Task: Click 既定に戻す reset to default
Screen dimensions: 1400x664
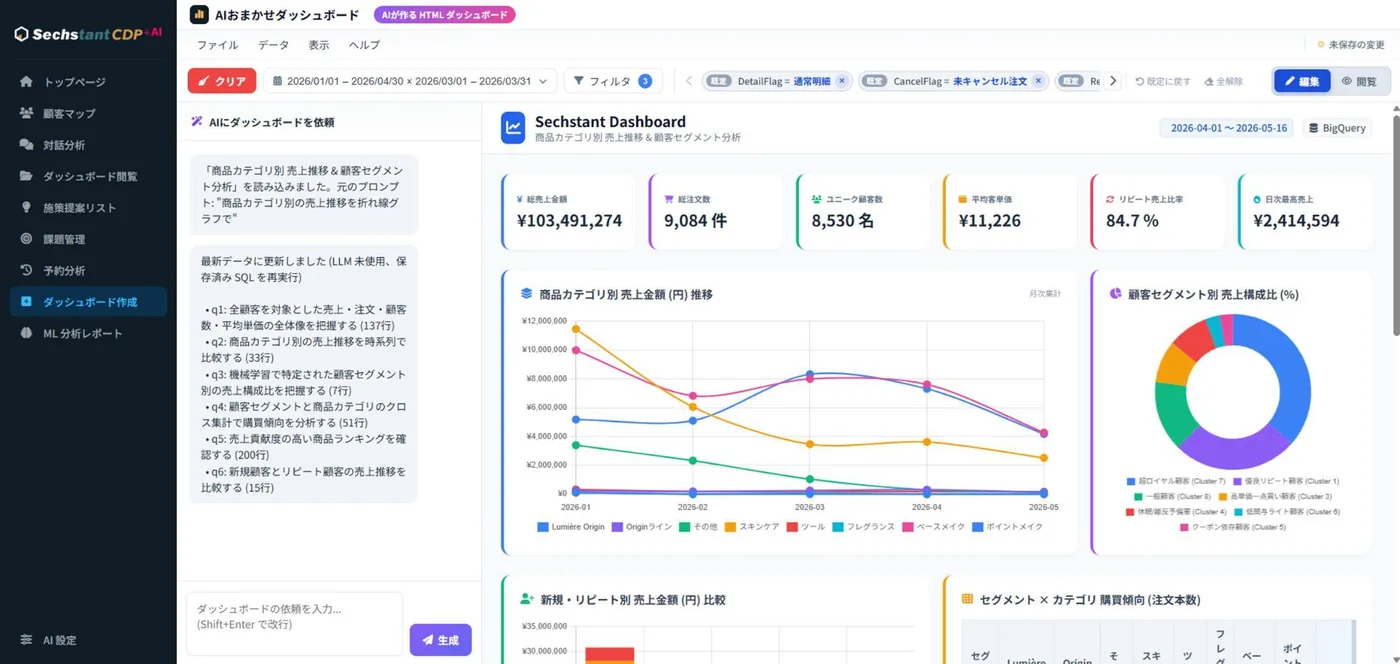Action: (1163, 81)
